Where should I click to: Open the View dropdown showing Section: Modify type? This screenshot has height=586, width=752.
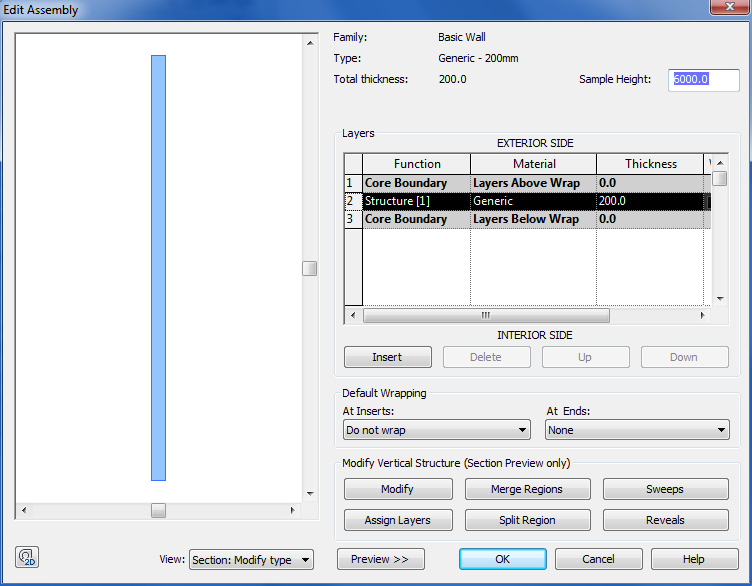(252, 560)
